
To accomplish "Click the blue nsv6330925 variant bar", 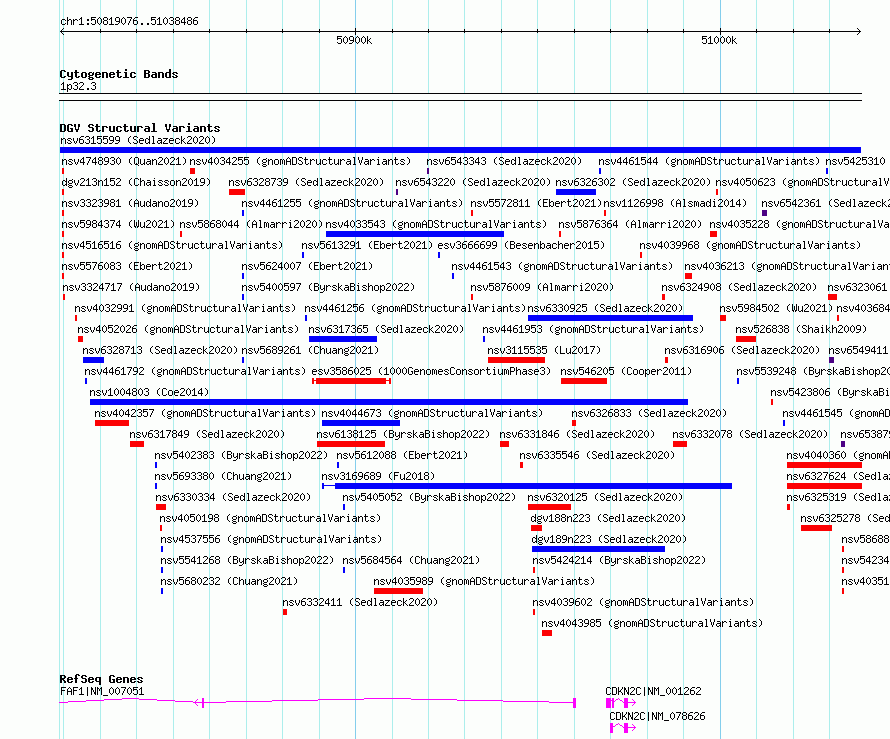I will coord(610,318).
